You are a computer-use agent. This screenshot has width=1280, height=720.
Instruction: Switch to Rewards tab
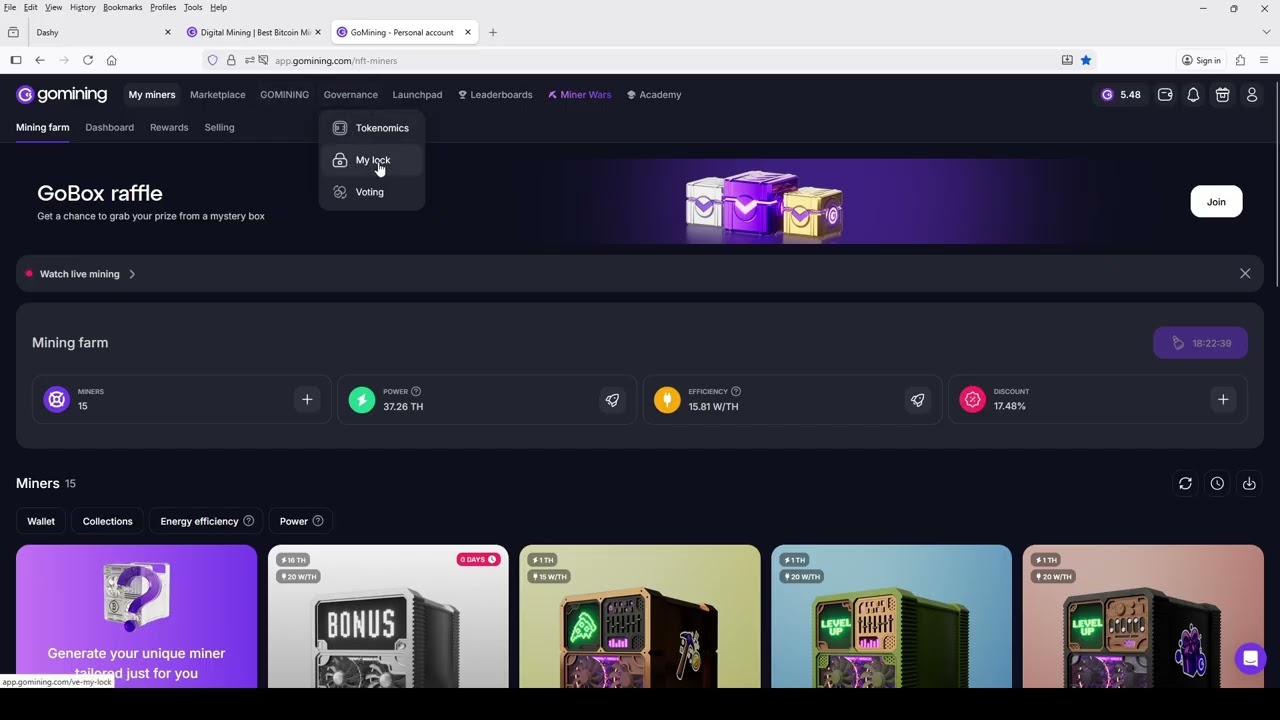[x=169, y=128]
